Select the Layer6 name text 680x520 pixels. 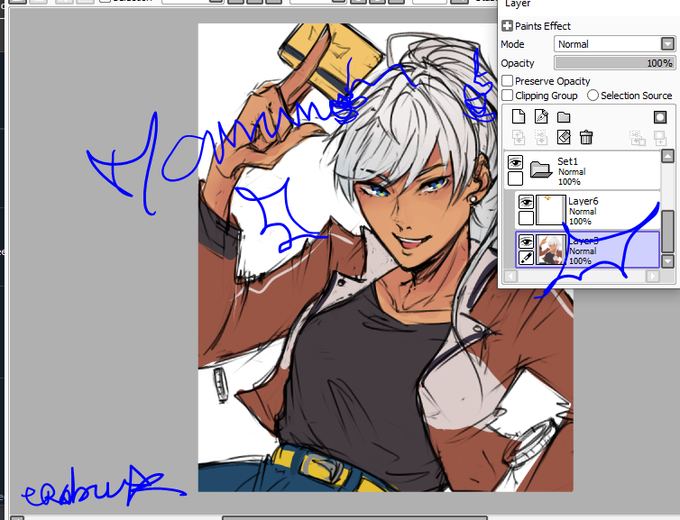point(583,201)
